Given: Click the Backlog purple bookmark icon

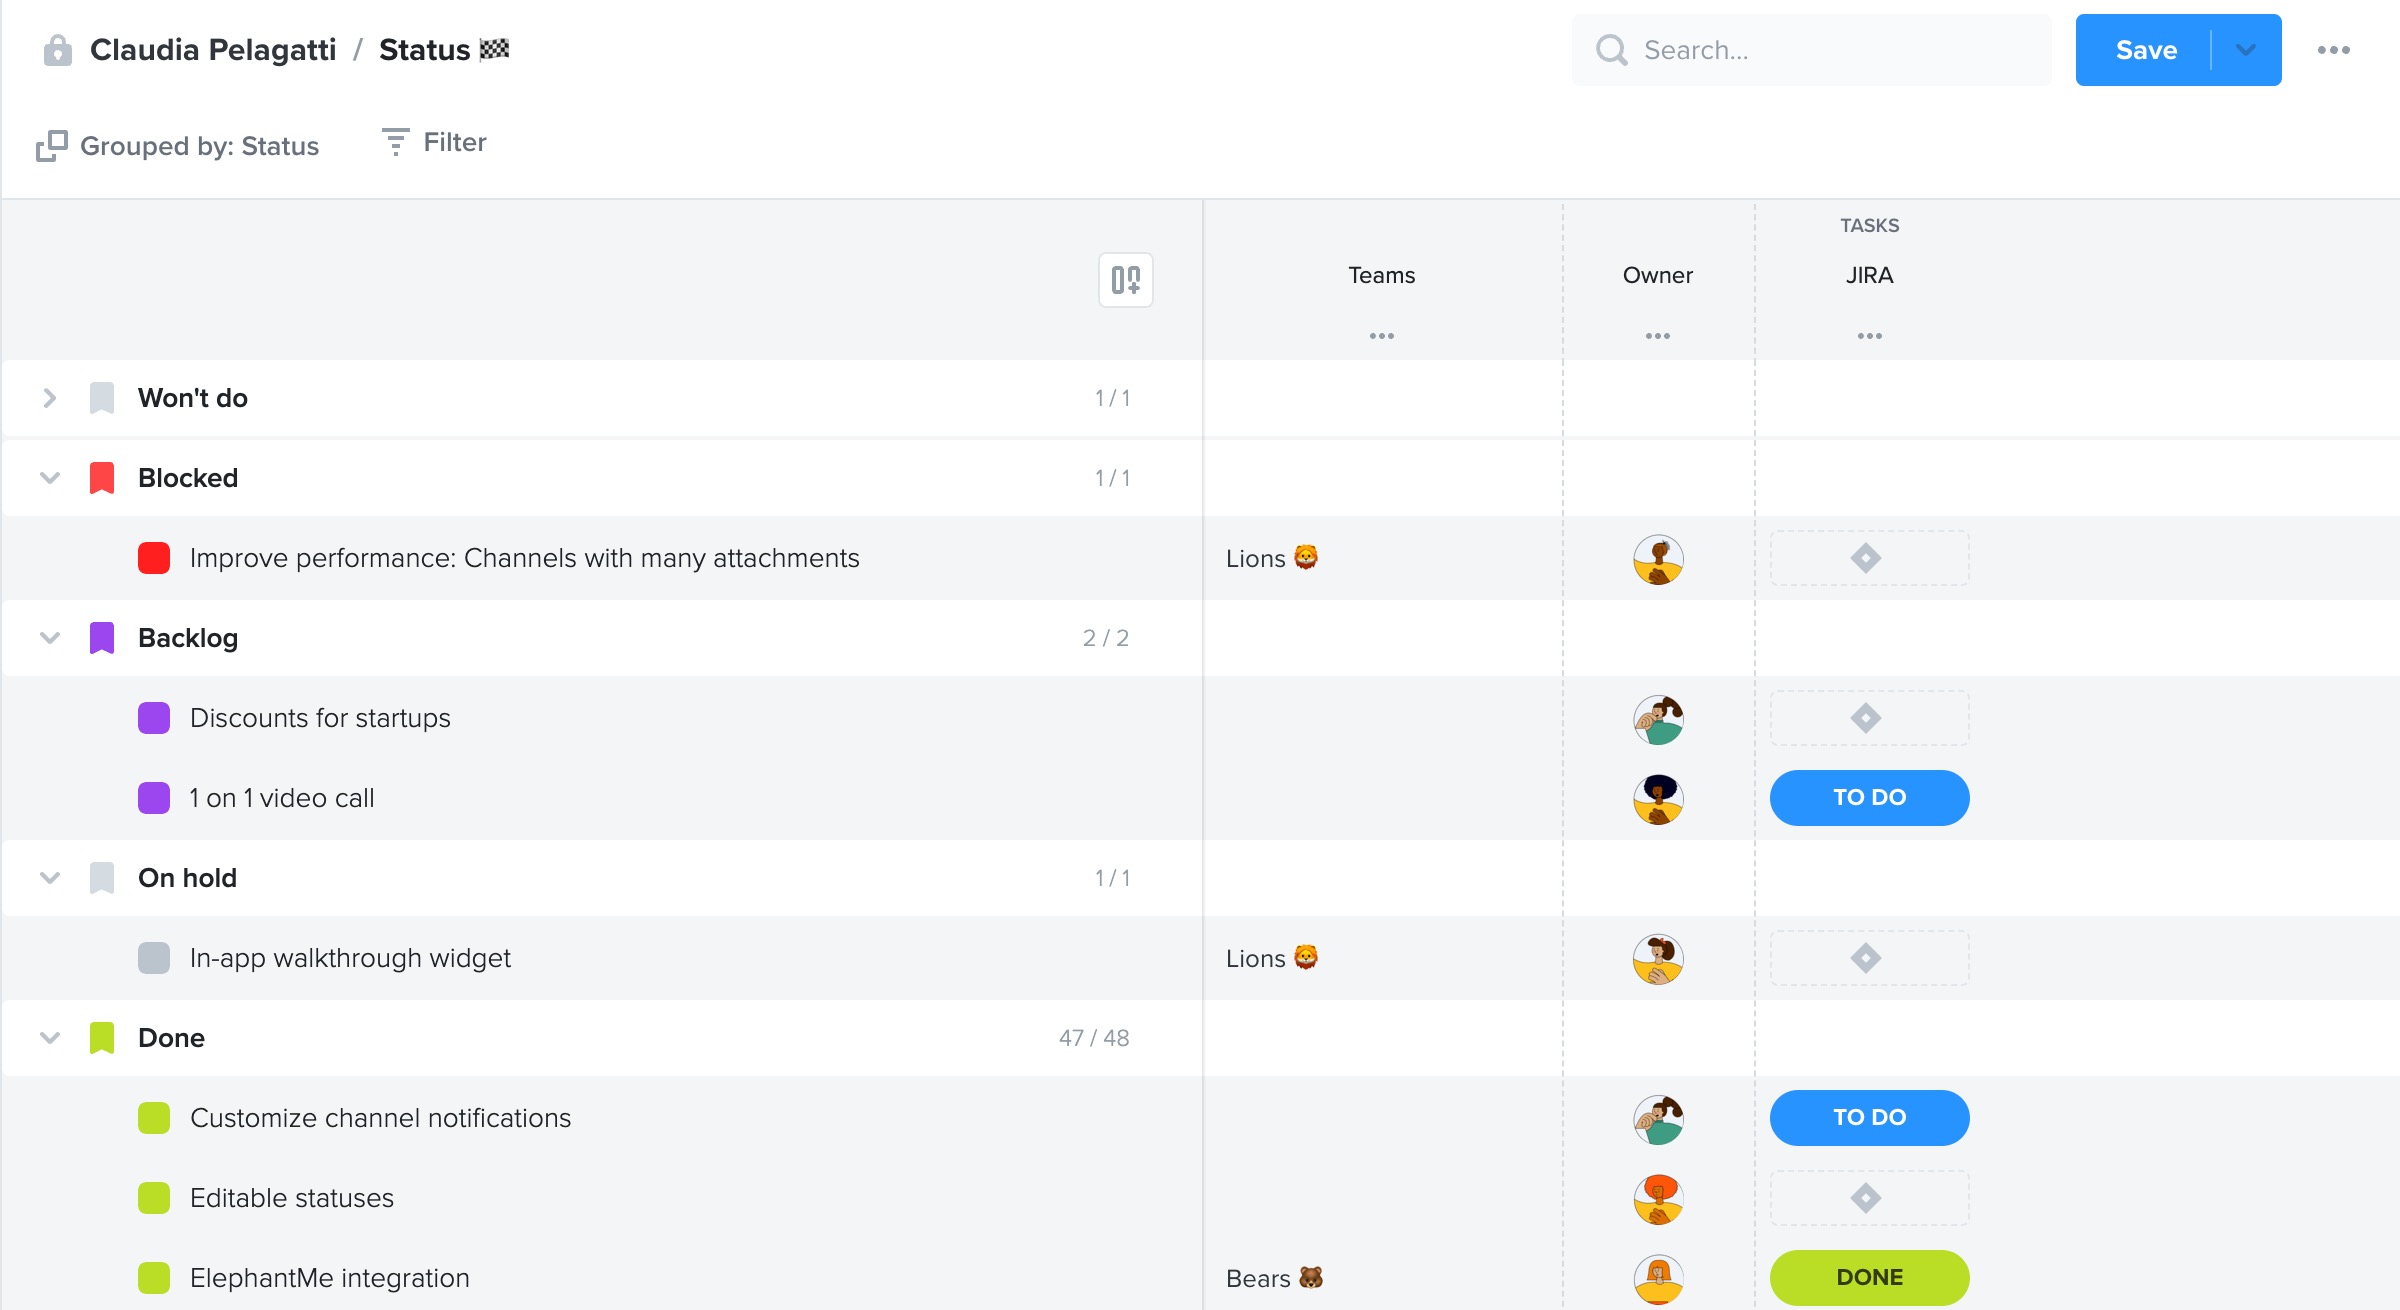Looking at the screenshot, I should pyautogui.click(x=102, y=638).
